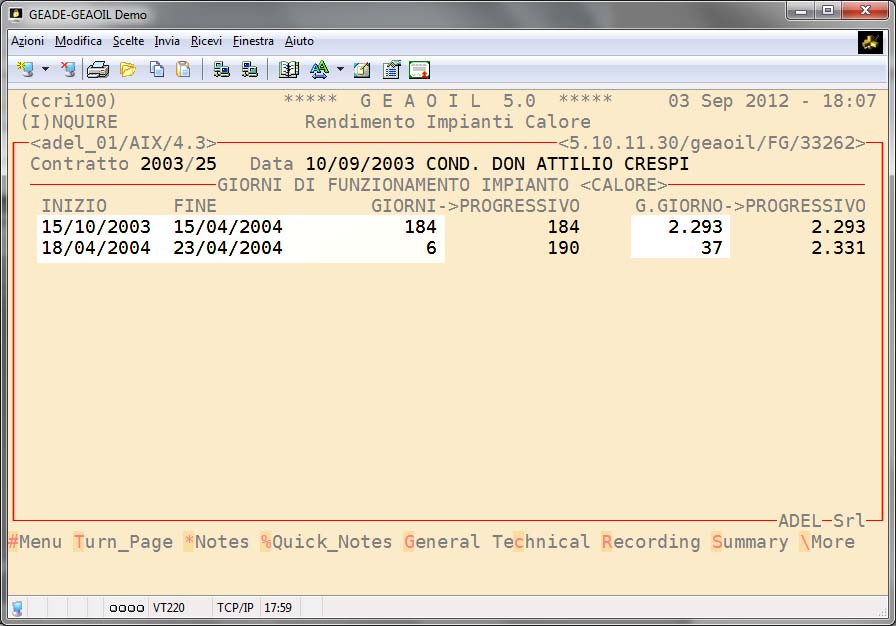Click the checklist properties toolbar icon

391,70
